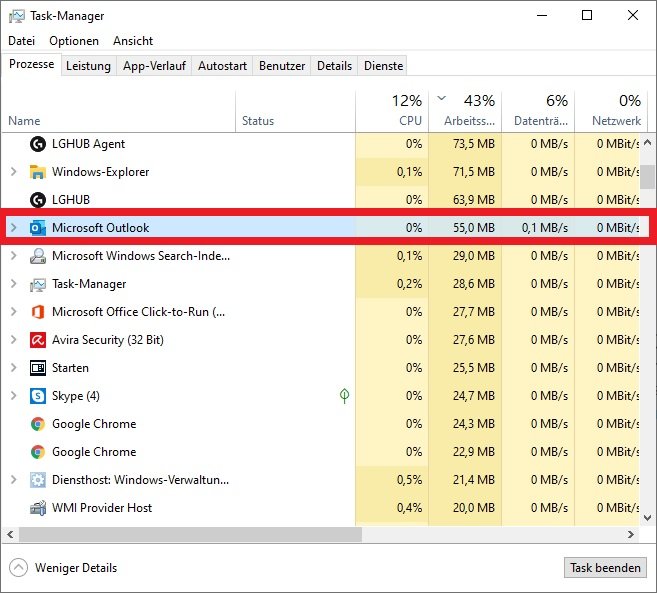Expand the Windows-Explorer process group
Image resolution: width=657 pixels, height=593 pixels.
click(x=13, y=172)
